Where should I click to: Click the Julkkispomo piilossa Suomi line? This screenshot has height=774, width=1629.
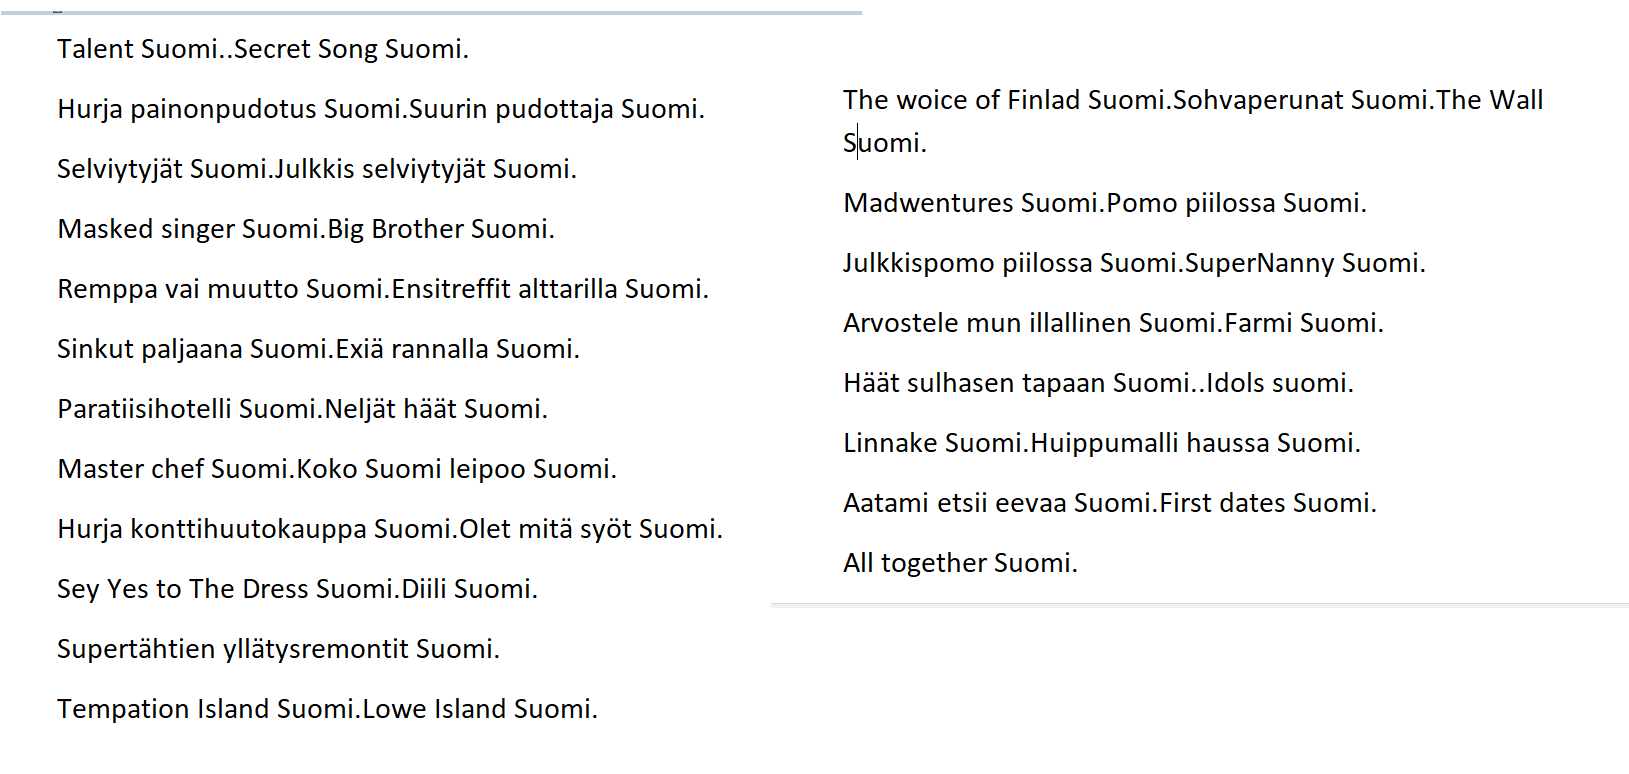pos(1135,263)
